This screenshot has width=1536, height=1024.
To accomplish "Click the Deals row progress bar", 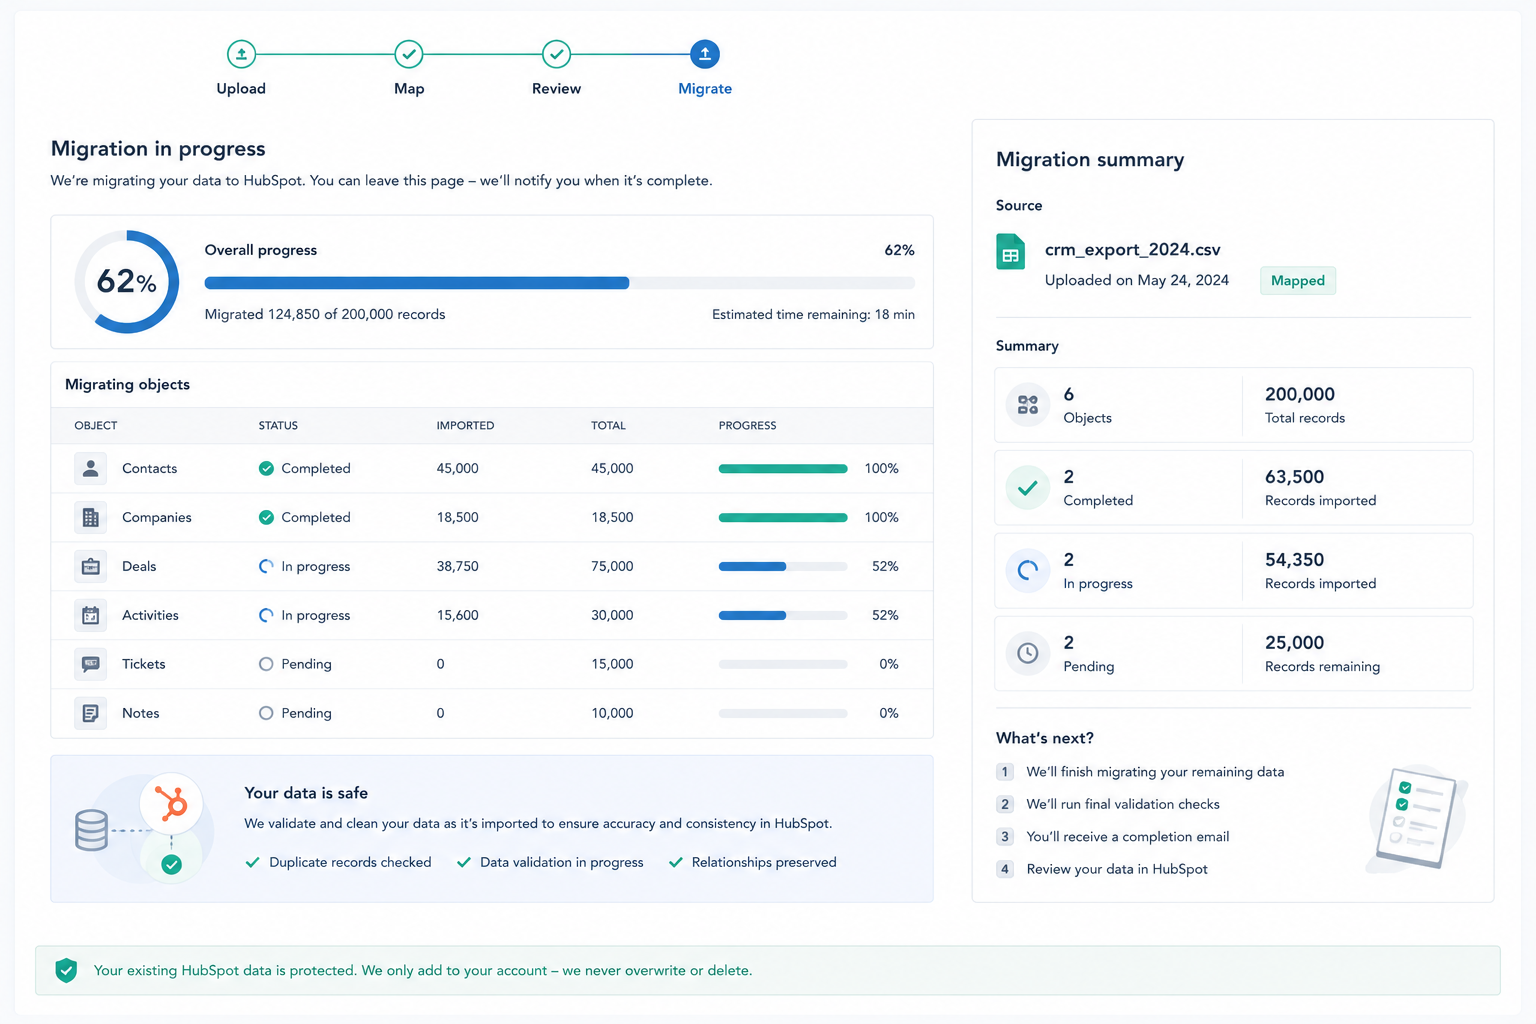I will (783, 566).
